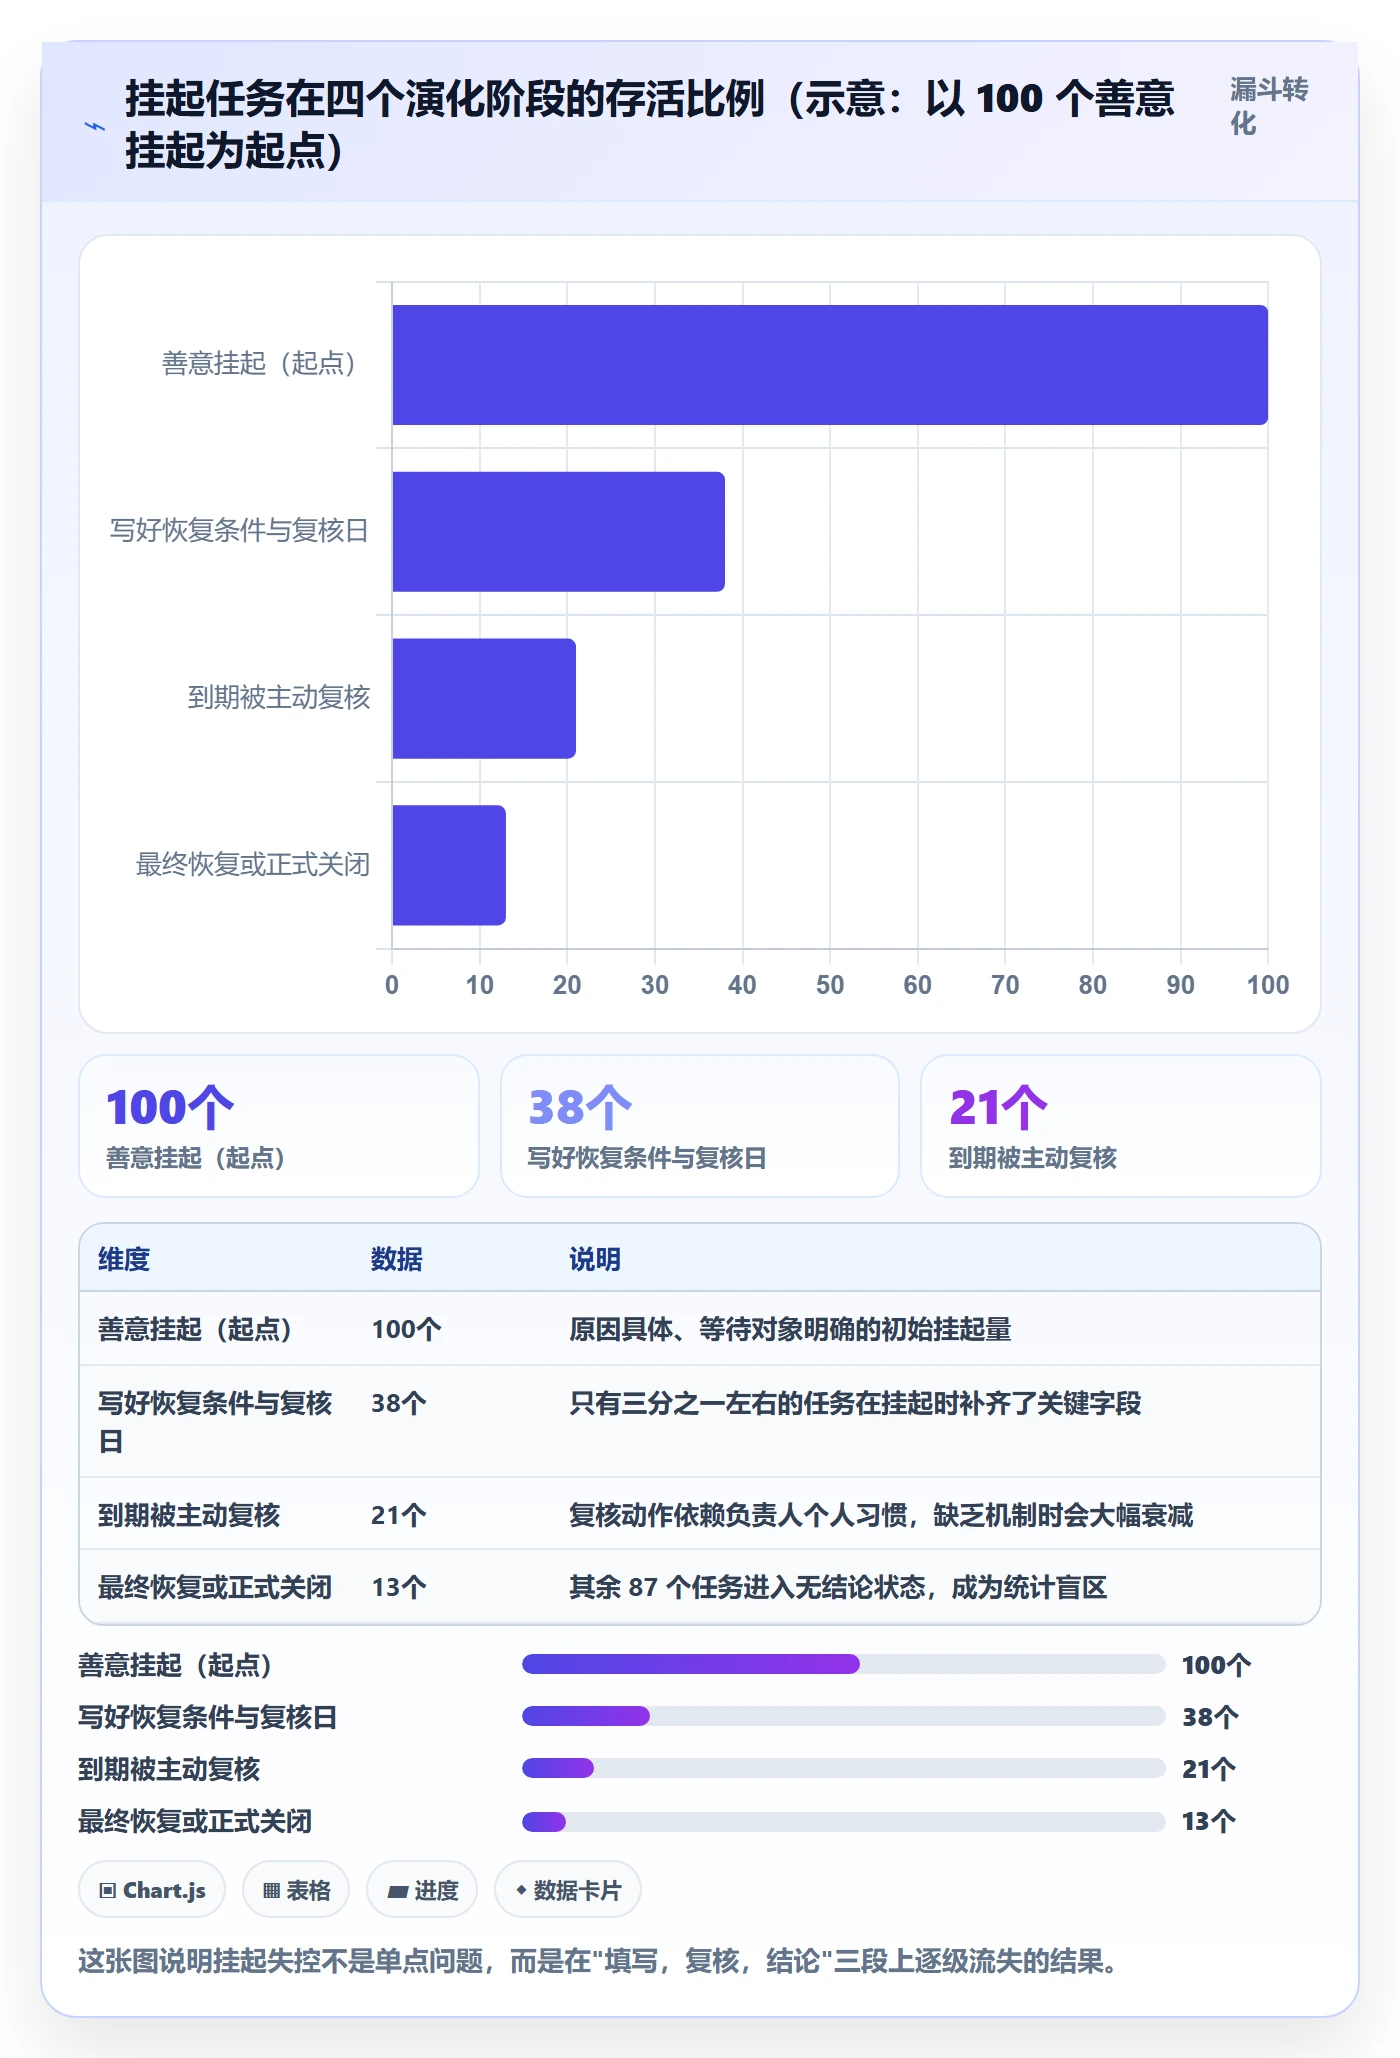Click the 复核动作依赖负责人个人习惯 description cell
This screenshot has height=2058, width=1400.
point(881,1515)
